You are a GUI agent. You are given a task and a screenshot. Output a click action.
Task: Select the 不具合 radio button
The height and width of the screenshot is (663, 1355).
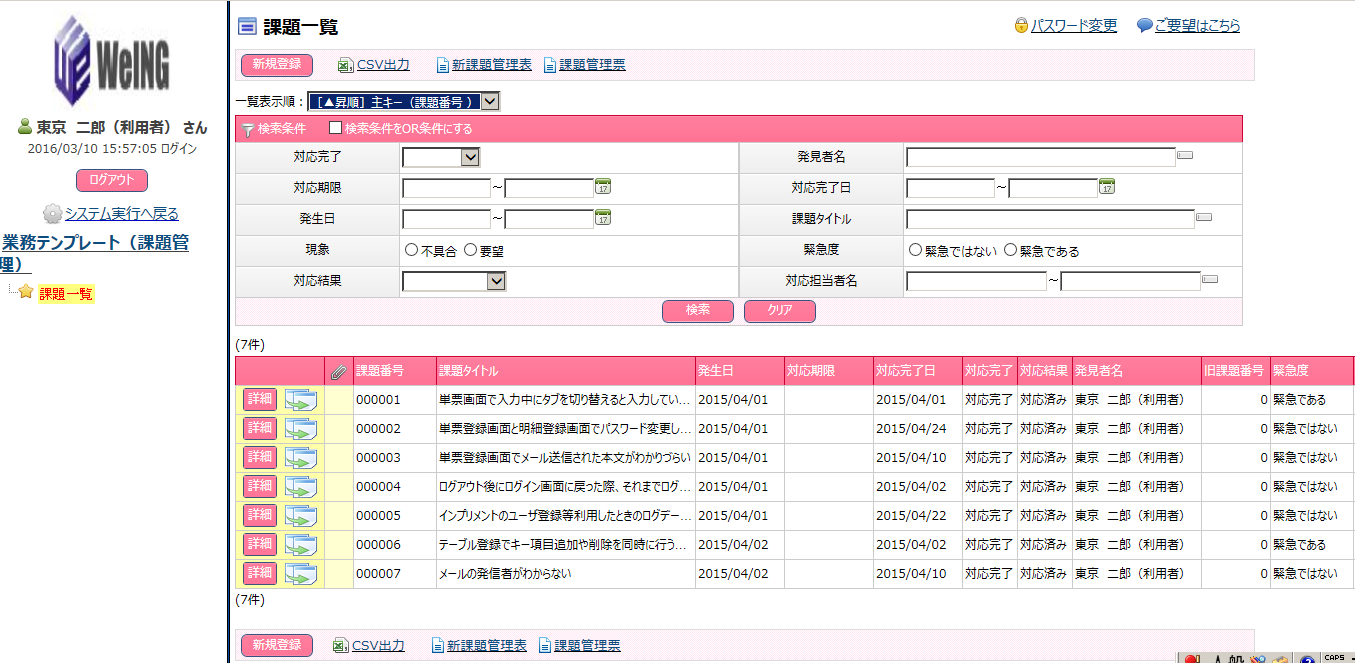[411, 250]
